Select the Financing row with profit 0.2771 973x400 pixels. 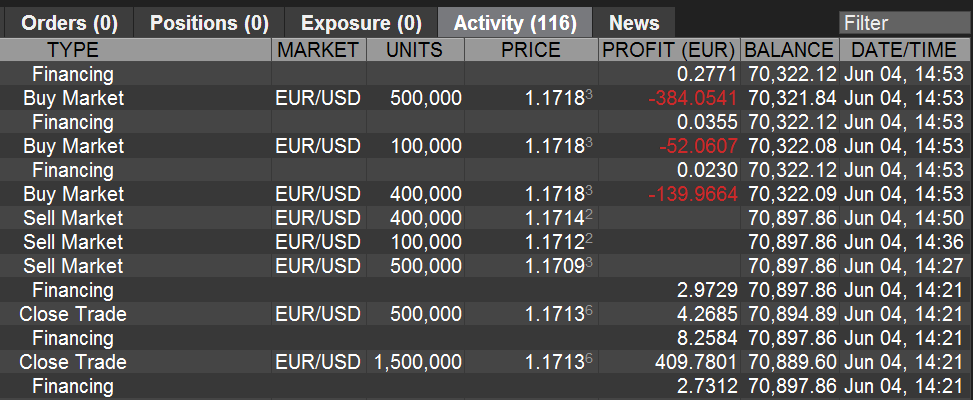[74, 74]
